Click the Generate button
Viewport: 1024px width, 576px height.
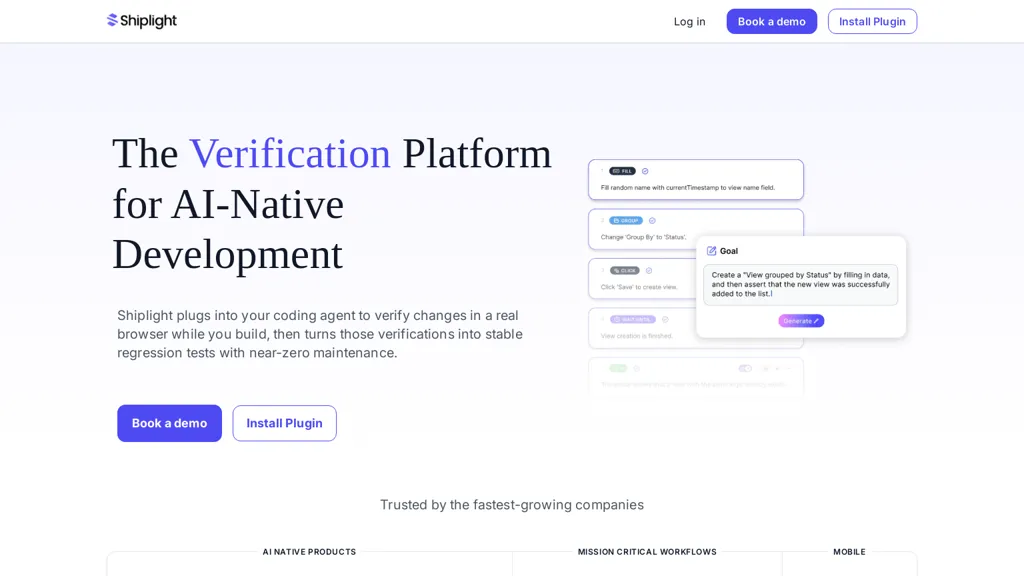[x=801, y=321]
